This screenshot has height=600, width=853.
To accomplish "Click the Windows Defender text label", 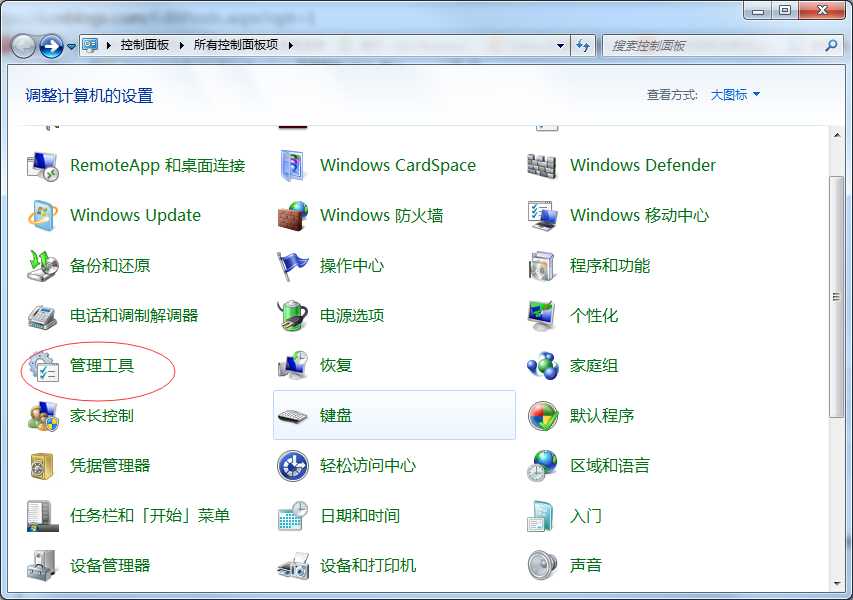I will pos(643,165).
